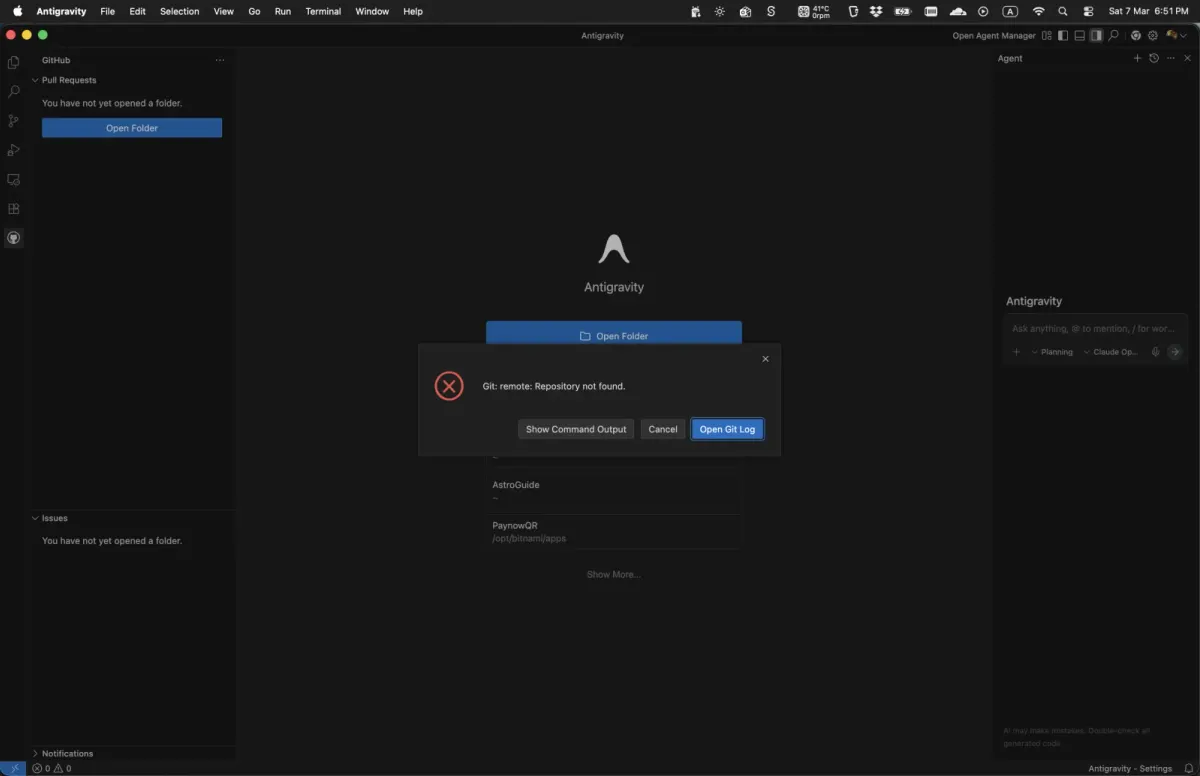The image size is (1200, 776).
Task: Click the Wi-Fi icon in the macOS menu bar
Action: point(1039,11)
